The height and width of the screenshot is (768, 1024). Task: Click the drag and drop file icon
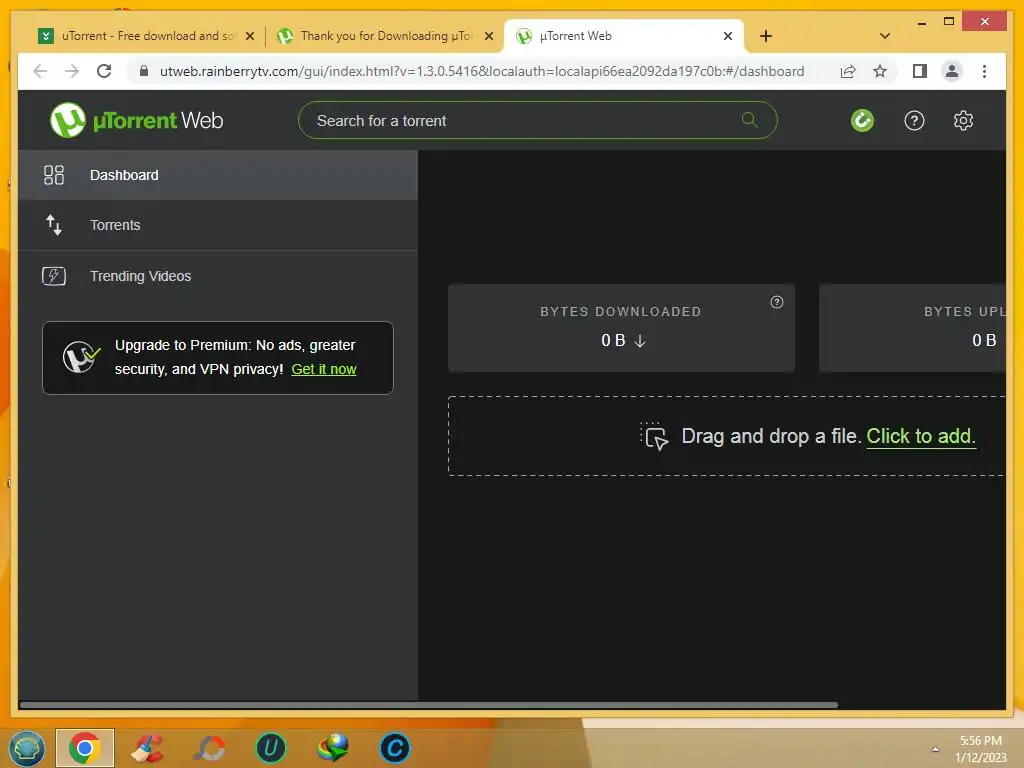click(654, 436)
